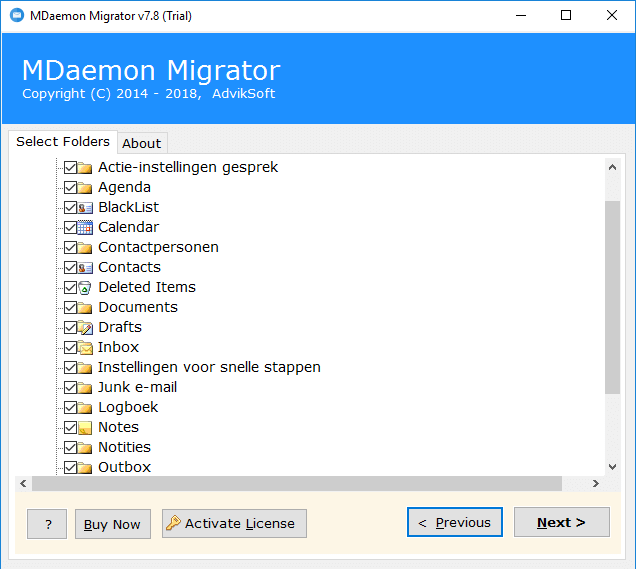The width and height of the screenshot is (636, 569).
Task: Uncheck the Inbox checkbox
Action: pos(71,348)
